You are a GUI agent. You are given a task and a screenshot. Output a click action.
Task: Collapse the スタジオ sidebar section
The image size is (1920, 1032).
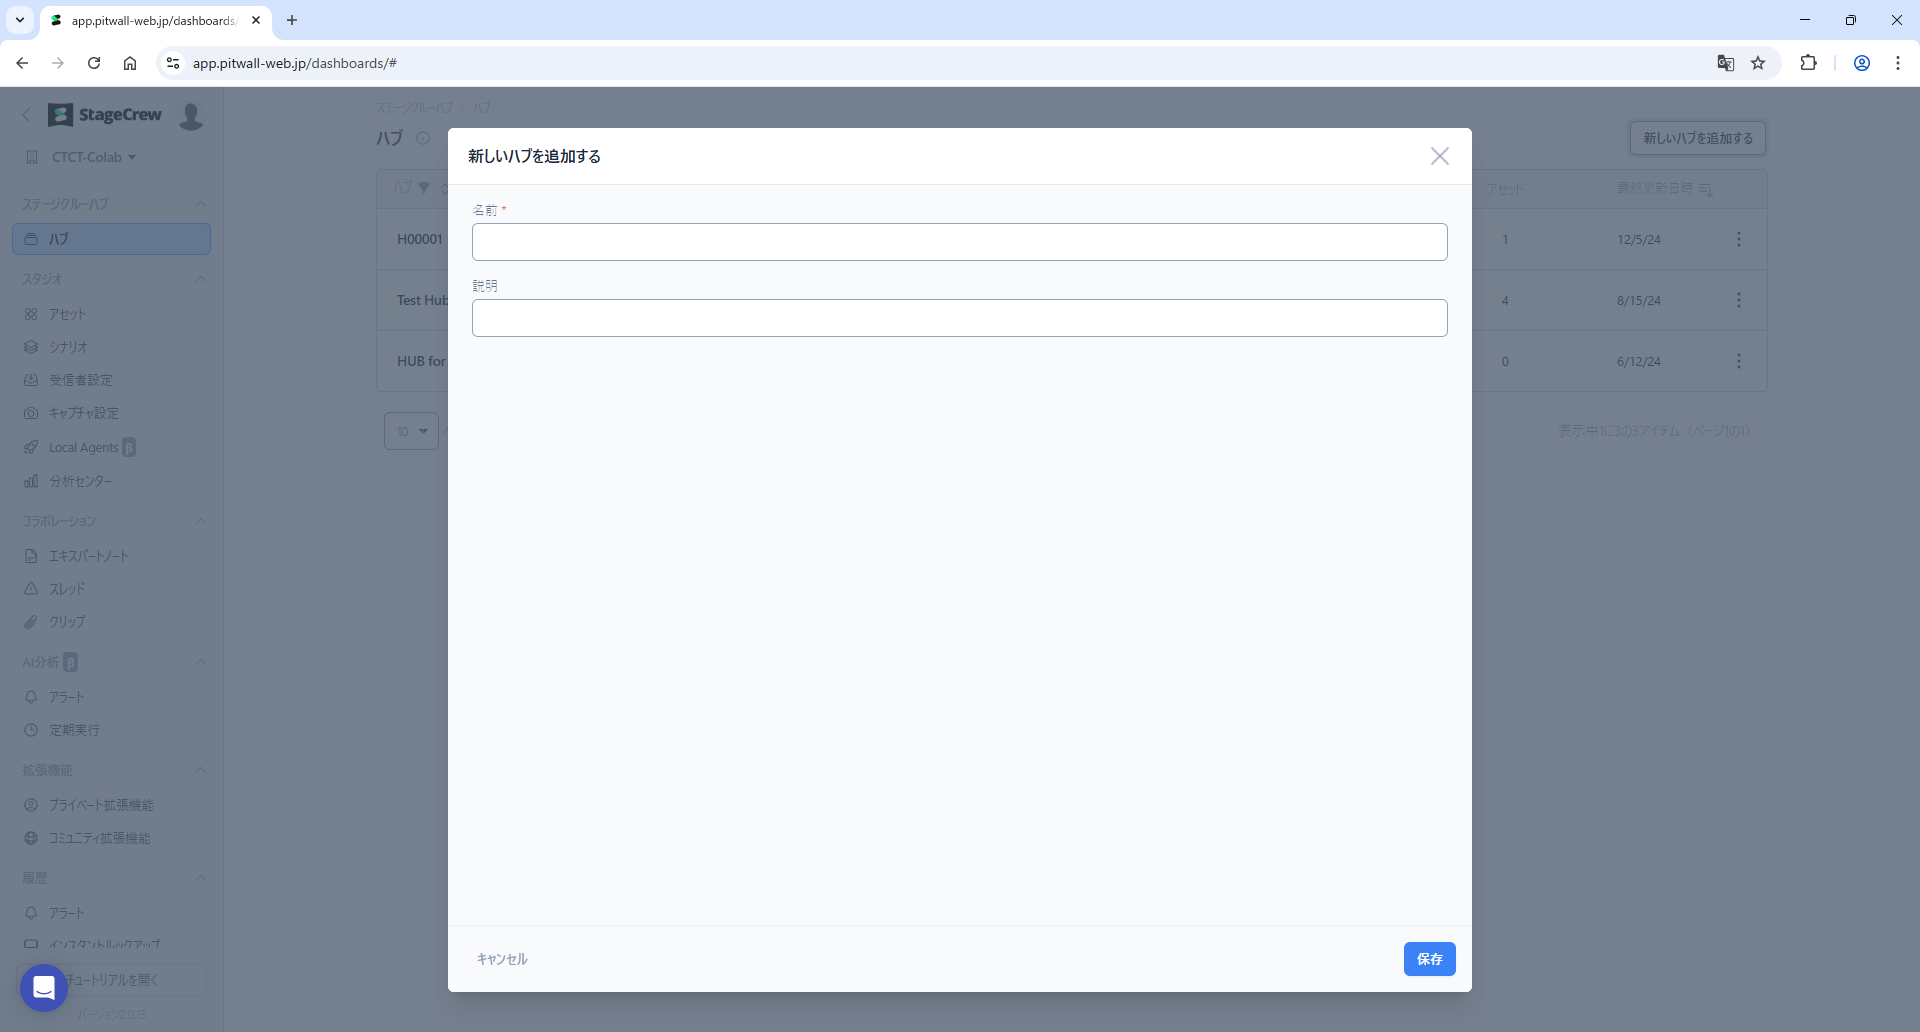201,279
